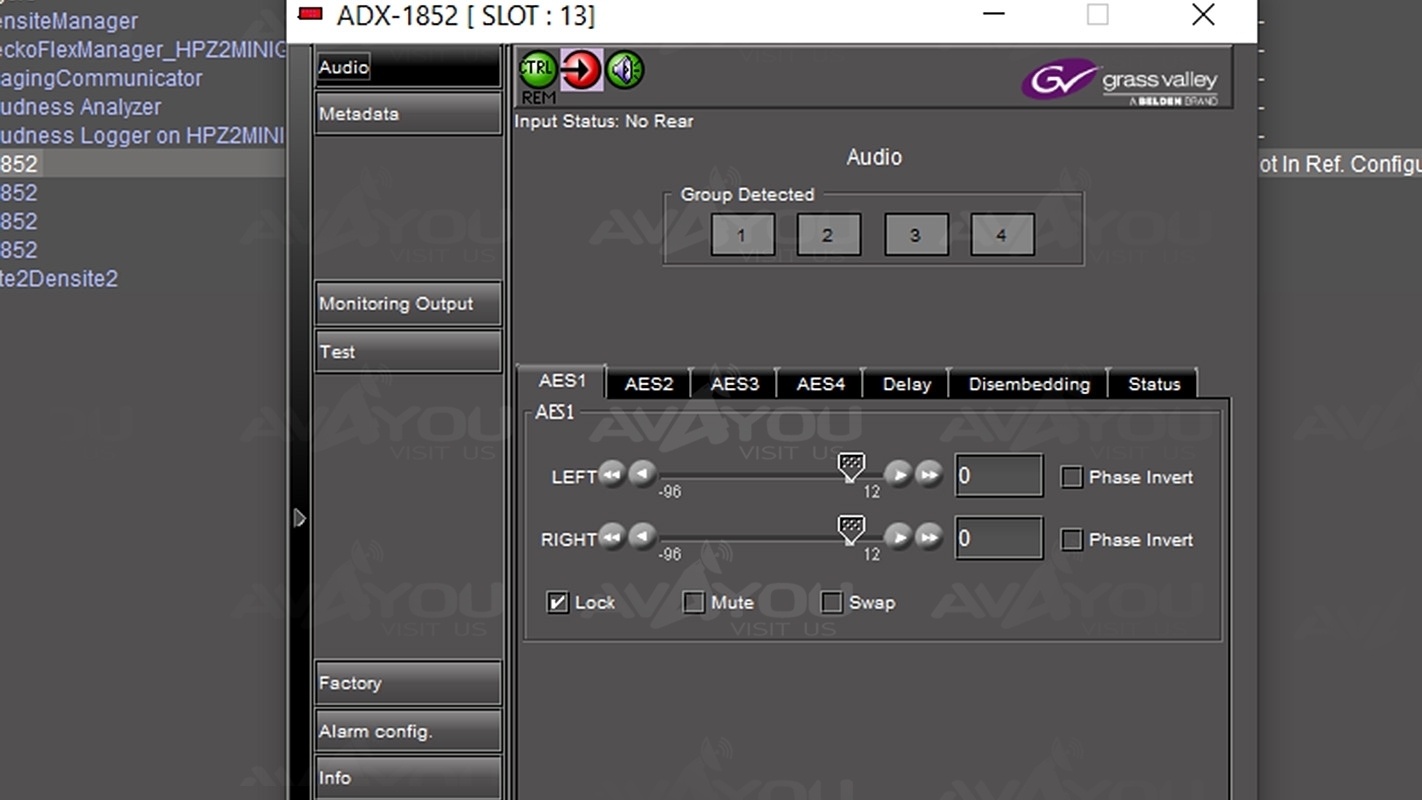
Task: Open the Disembedding tab
Action: coord(1028,384)
